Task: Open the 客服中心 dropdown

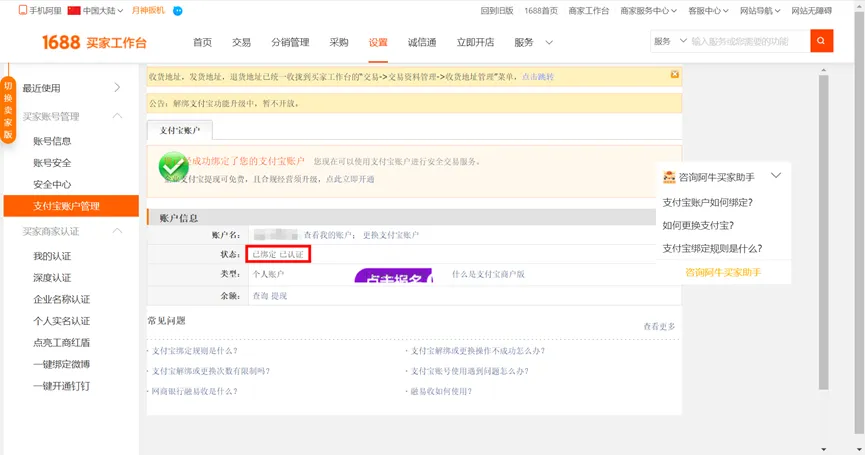Action: [x=708, y=10]
